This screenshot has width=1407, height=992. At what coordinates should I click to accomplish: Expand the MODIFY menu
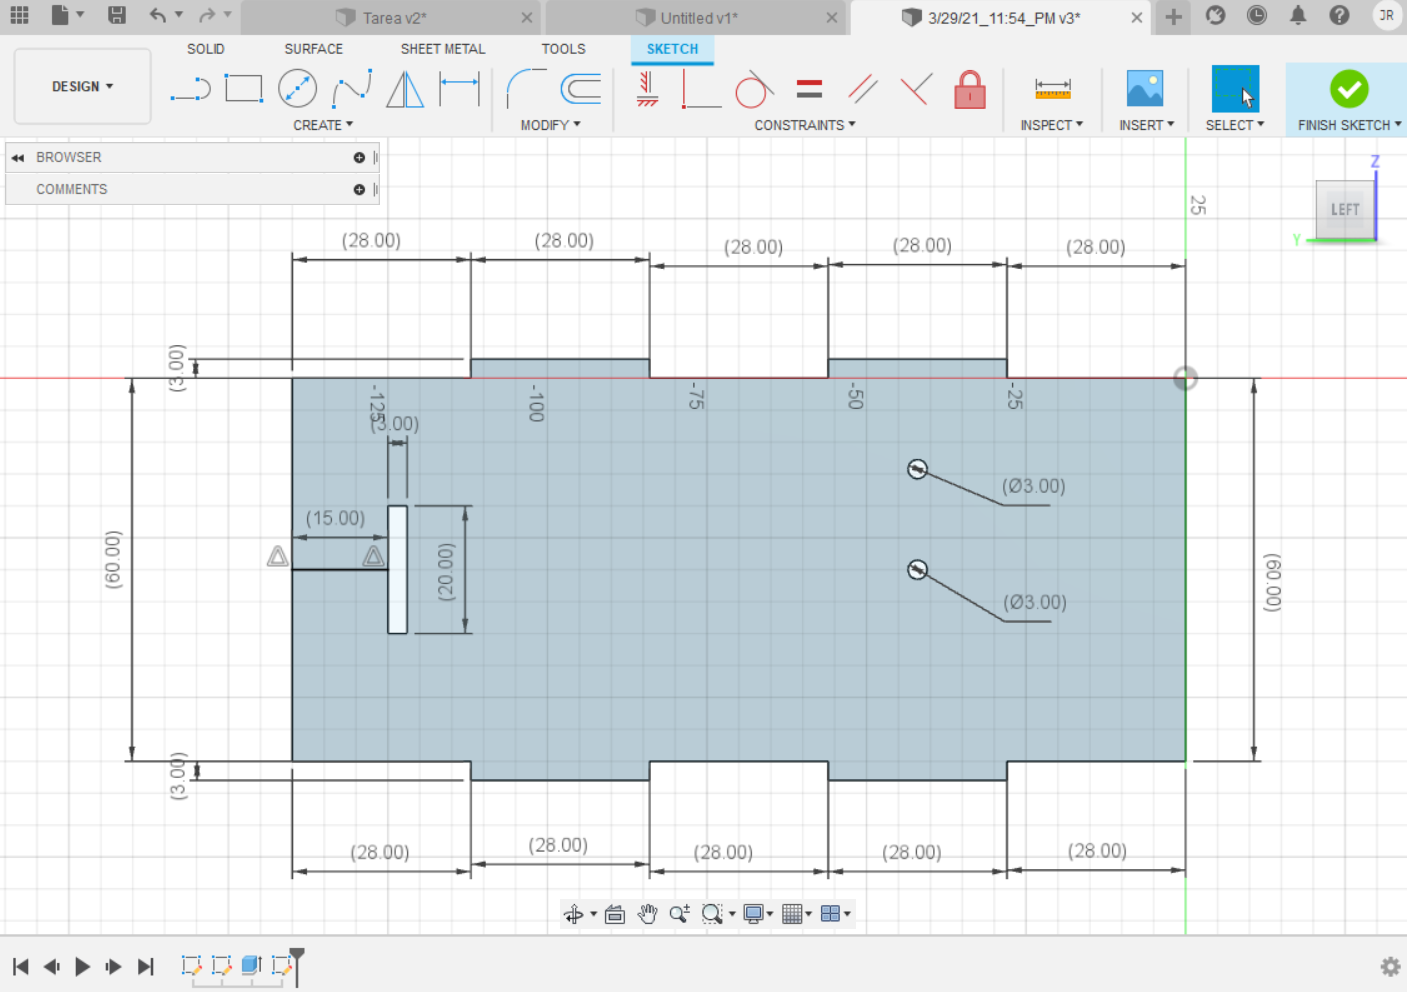tap(550, 125)
